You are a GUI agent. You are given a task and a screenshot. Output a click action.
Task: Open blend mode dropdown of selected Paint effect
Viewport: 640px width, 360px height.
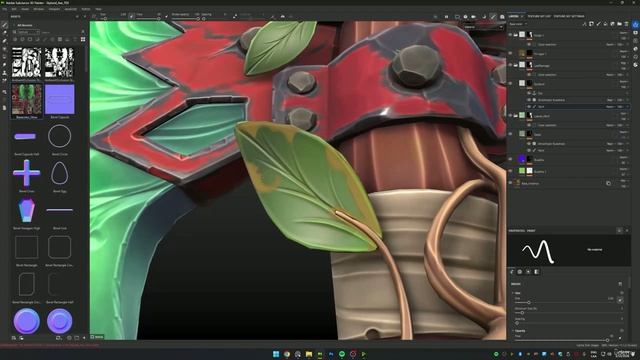(611, 107)
